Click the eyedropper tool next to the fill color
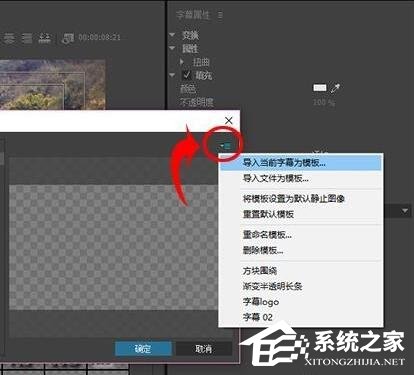 335,88
